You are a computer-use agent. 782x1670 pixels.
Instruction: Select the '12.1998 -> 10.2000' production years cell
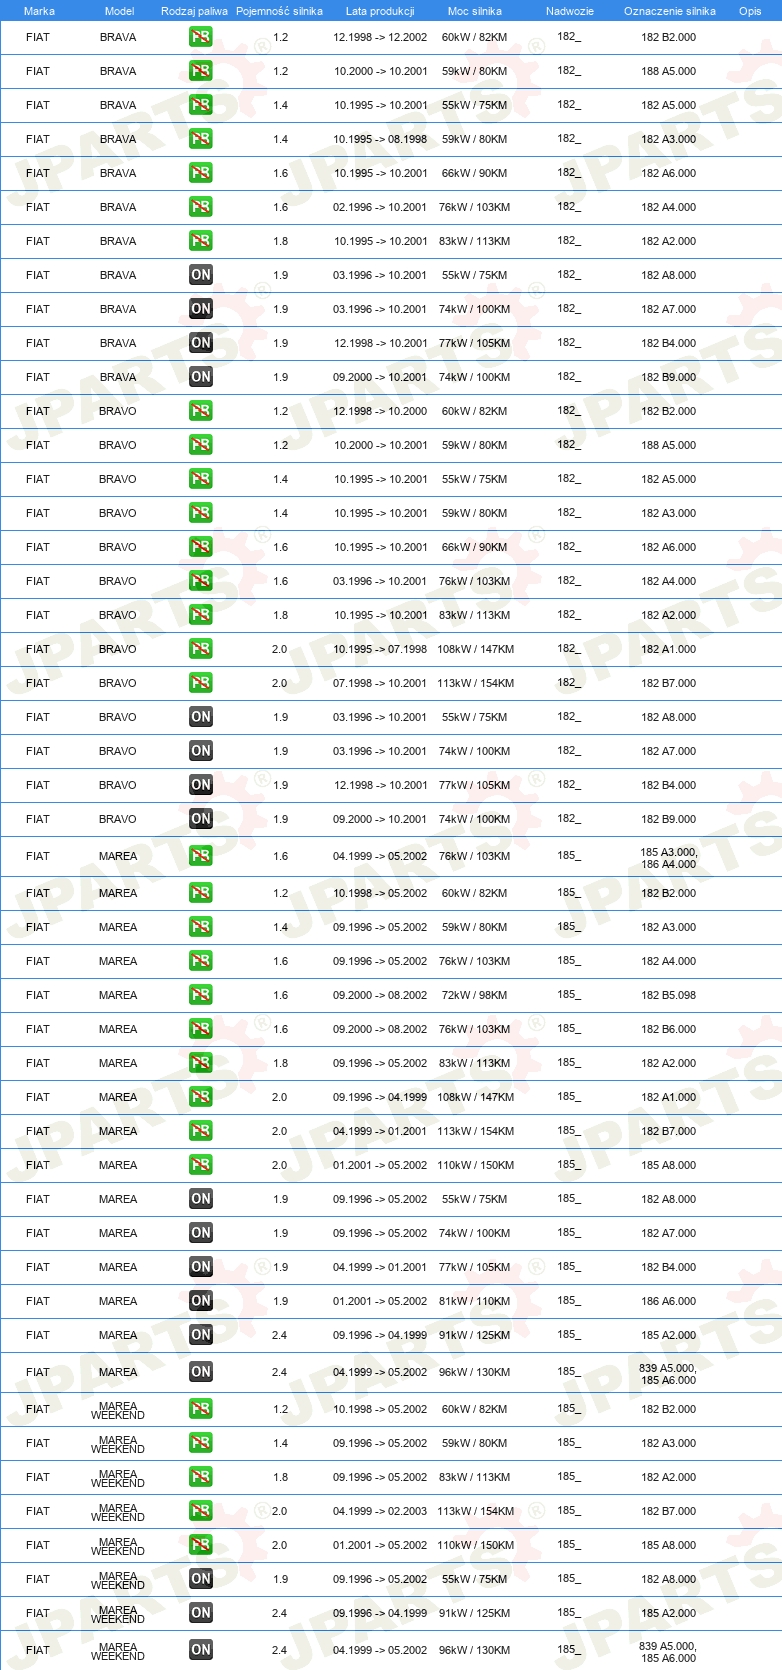[380, 411]
